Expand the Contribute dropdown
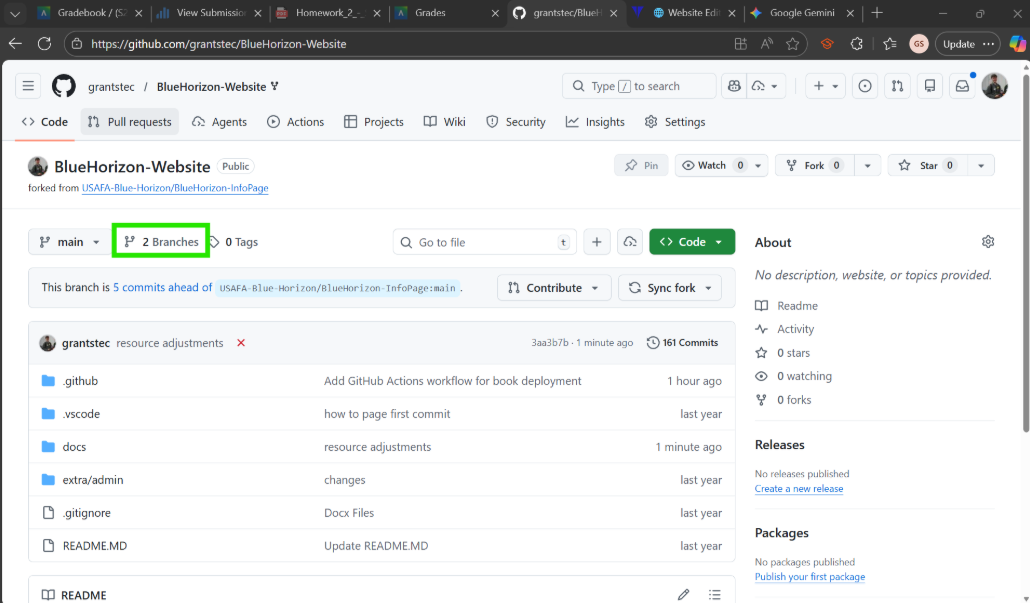This screenshot has width=1030, height=603. tap(554, 288)
